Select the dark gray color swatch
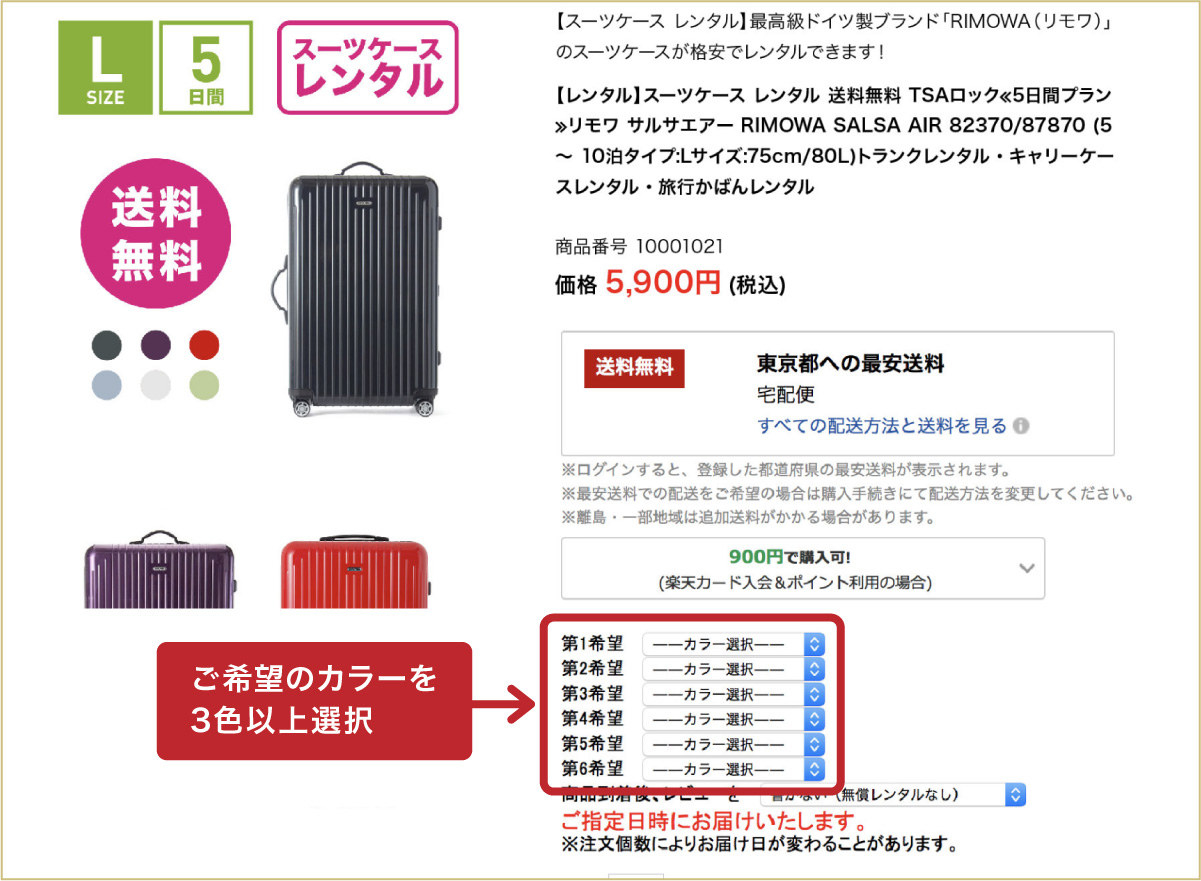The width and height of the screenshot is (1201, 881). [105, 345]
